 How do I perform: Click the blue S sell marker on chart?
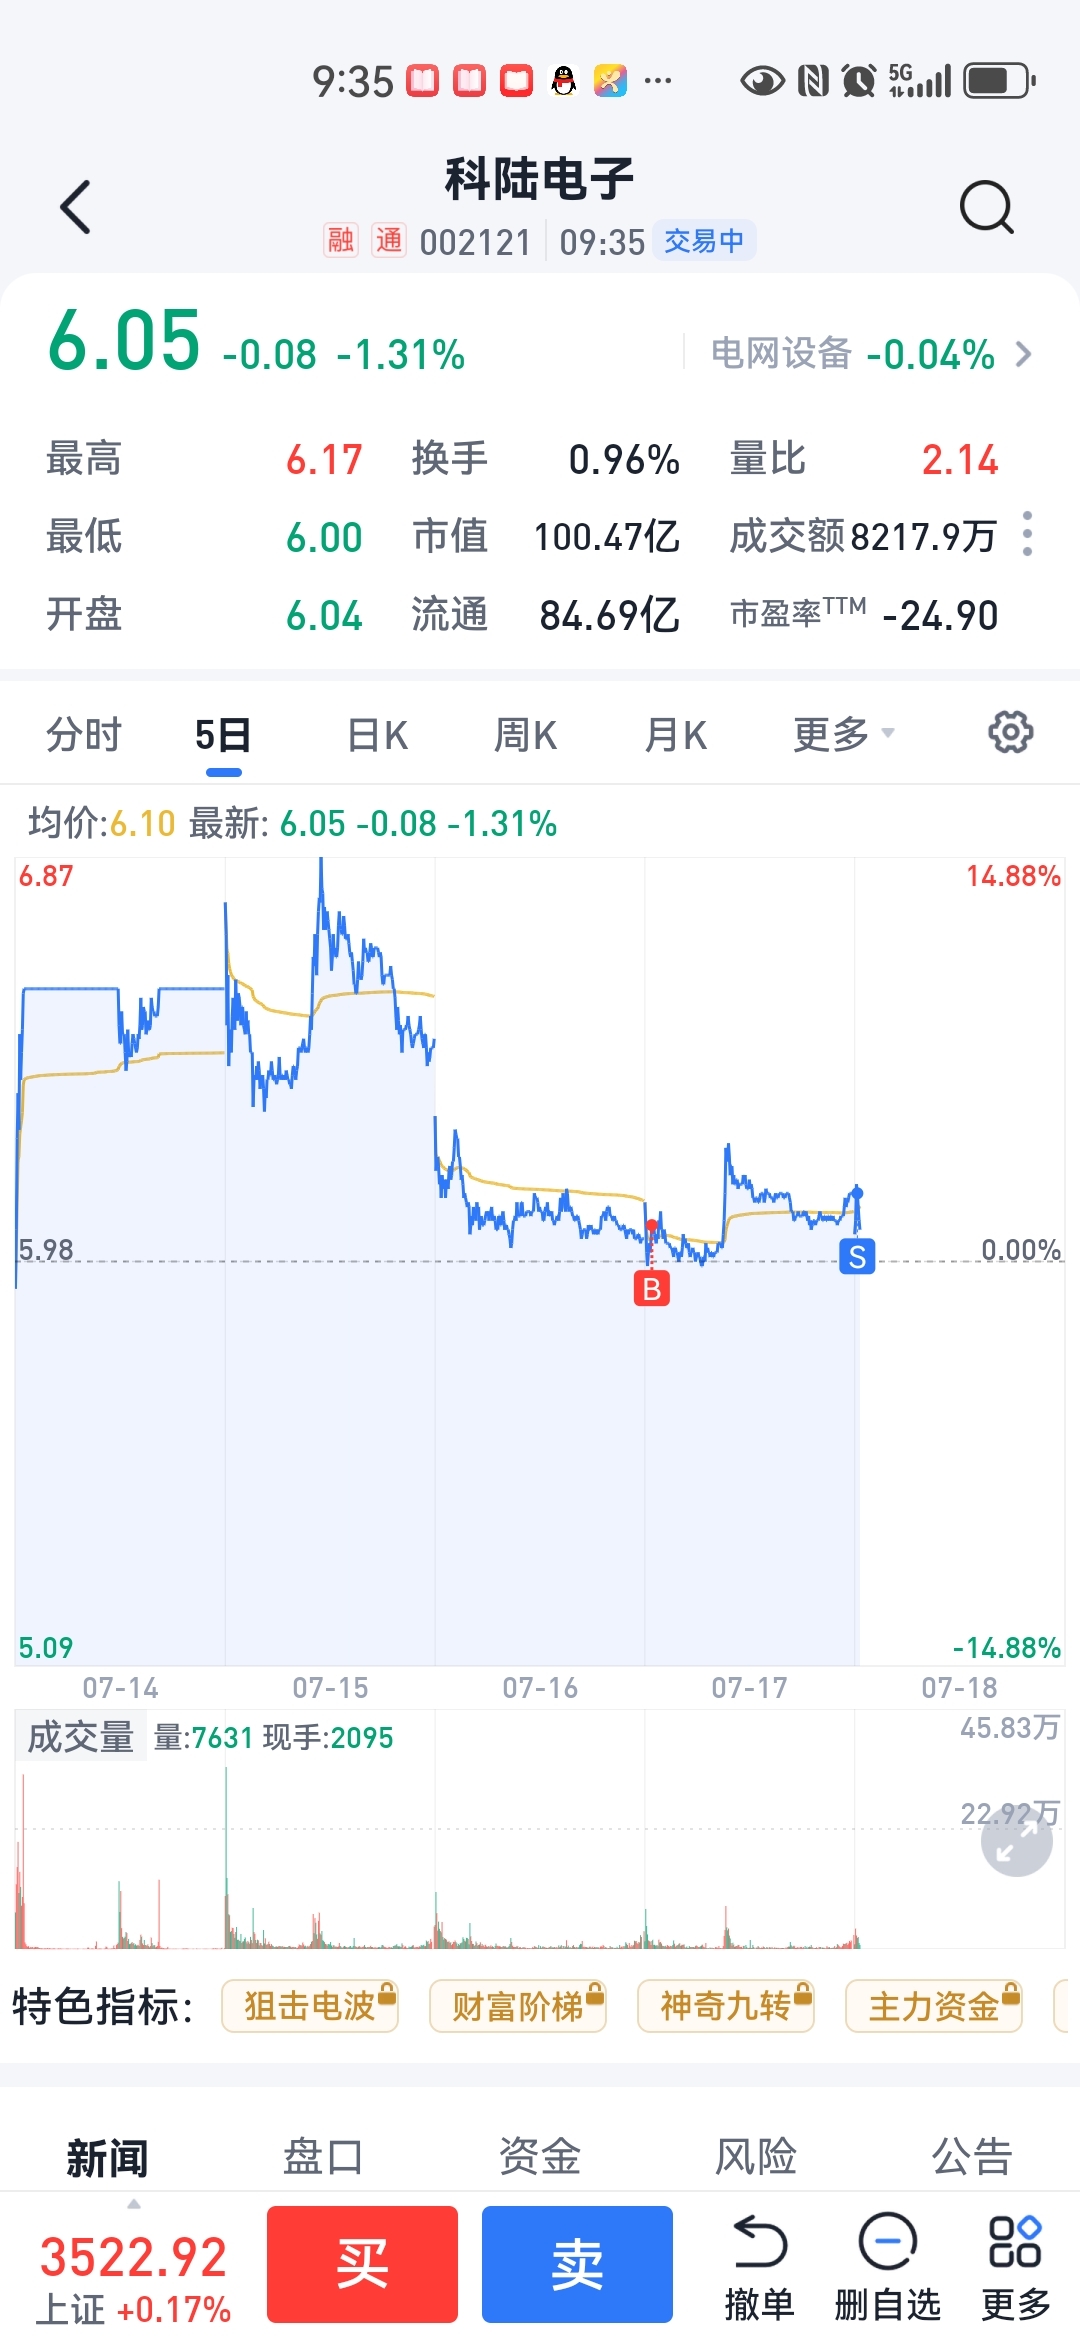coord(857,1256)
